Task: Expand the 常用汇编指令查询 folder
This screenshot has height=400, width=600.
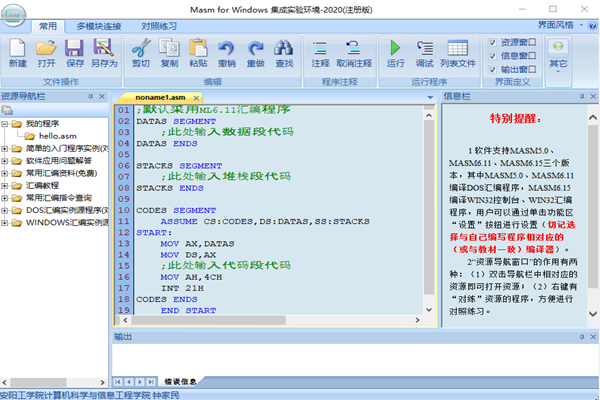Action: tap(4, 198)
